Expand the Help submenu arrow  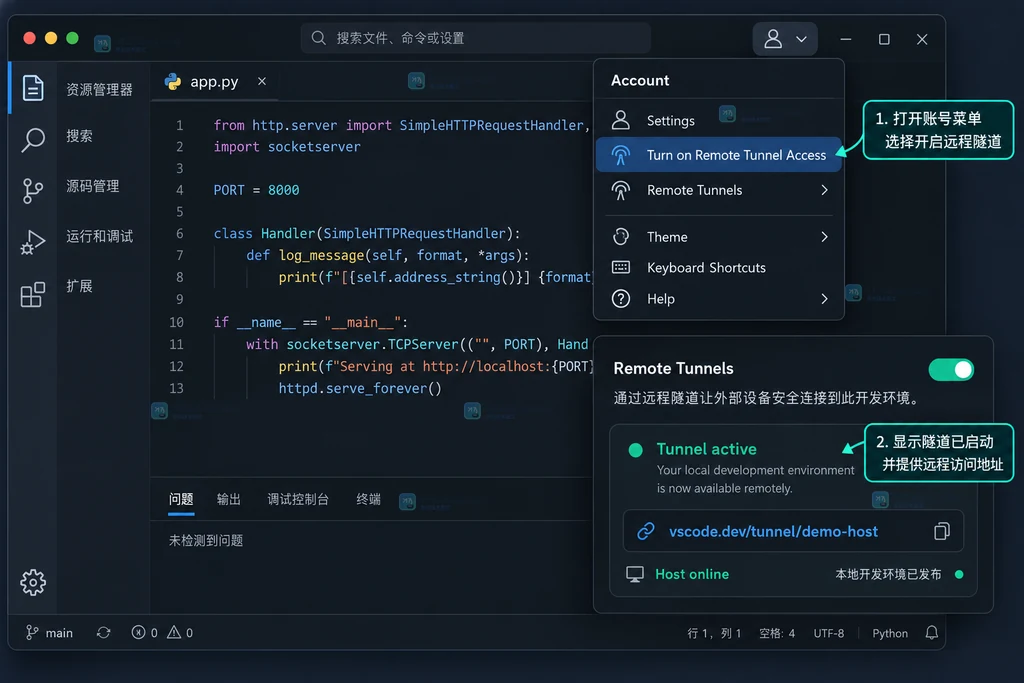click(x=824, y=298)
